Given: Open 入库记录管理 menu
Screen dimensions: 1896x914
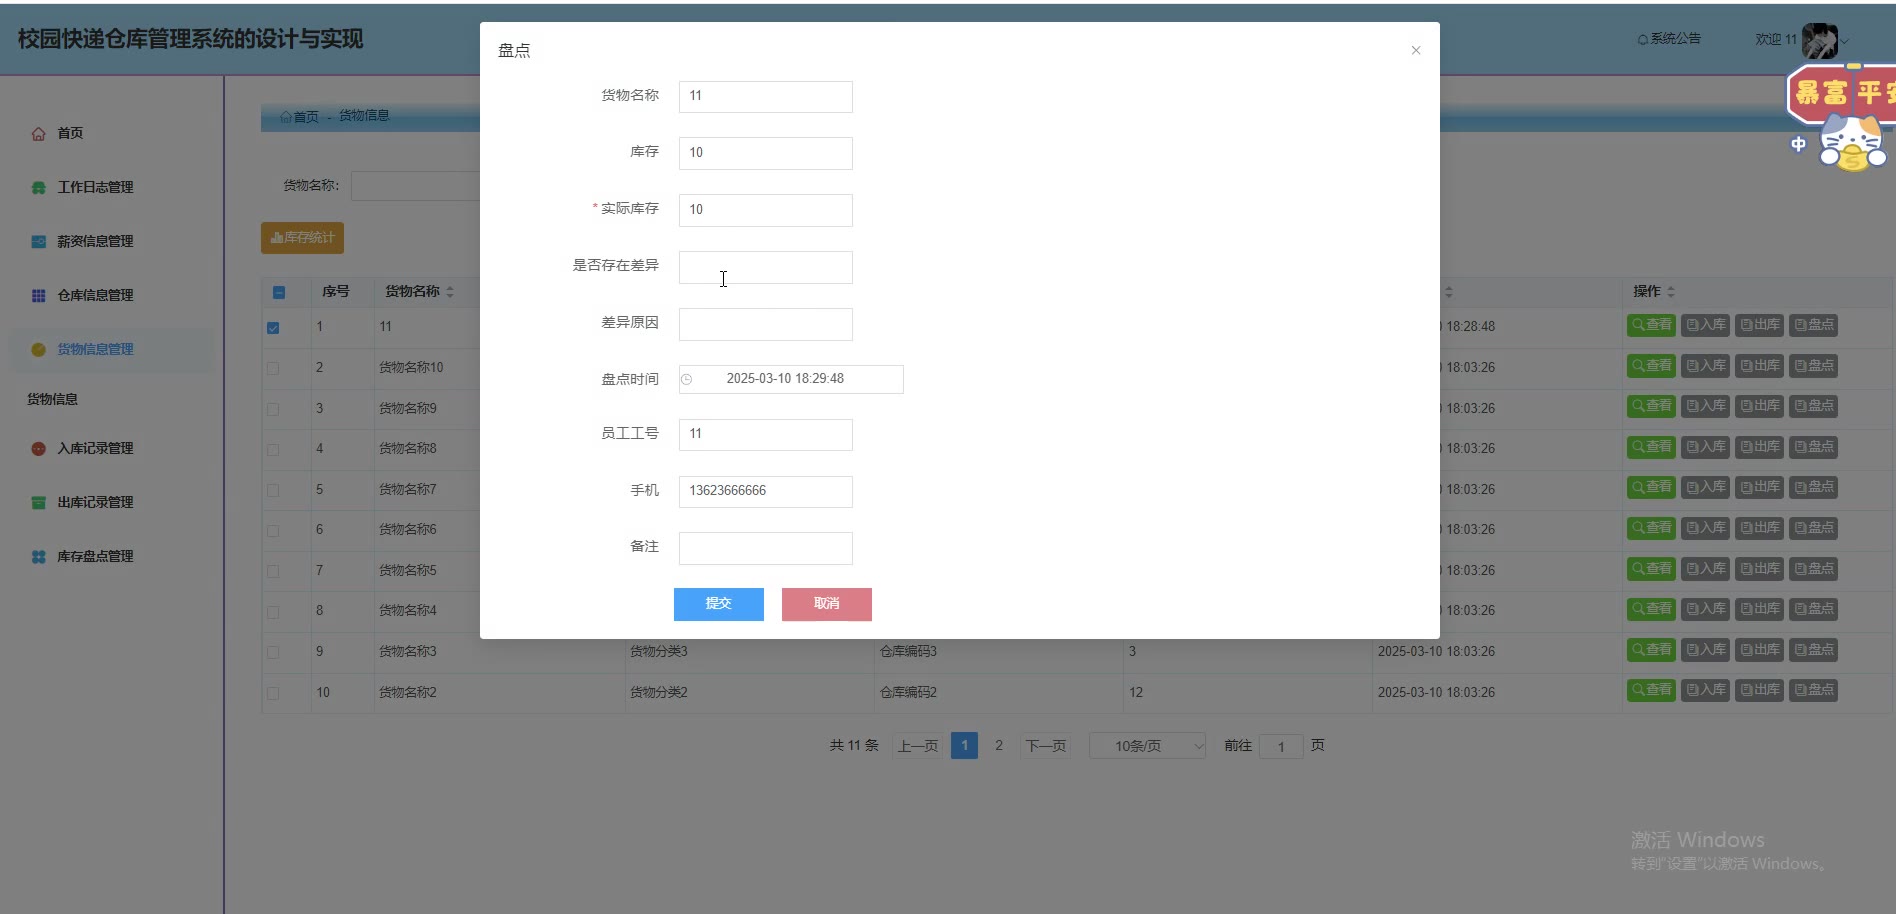Looking at the screenshot, I should (95, 449).
